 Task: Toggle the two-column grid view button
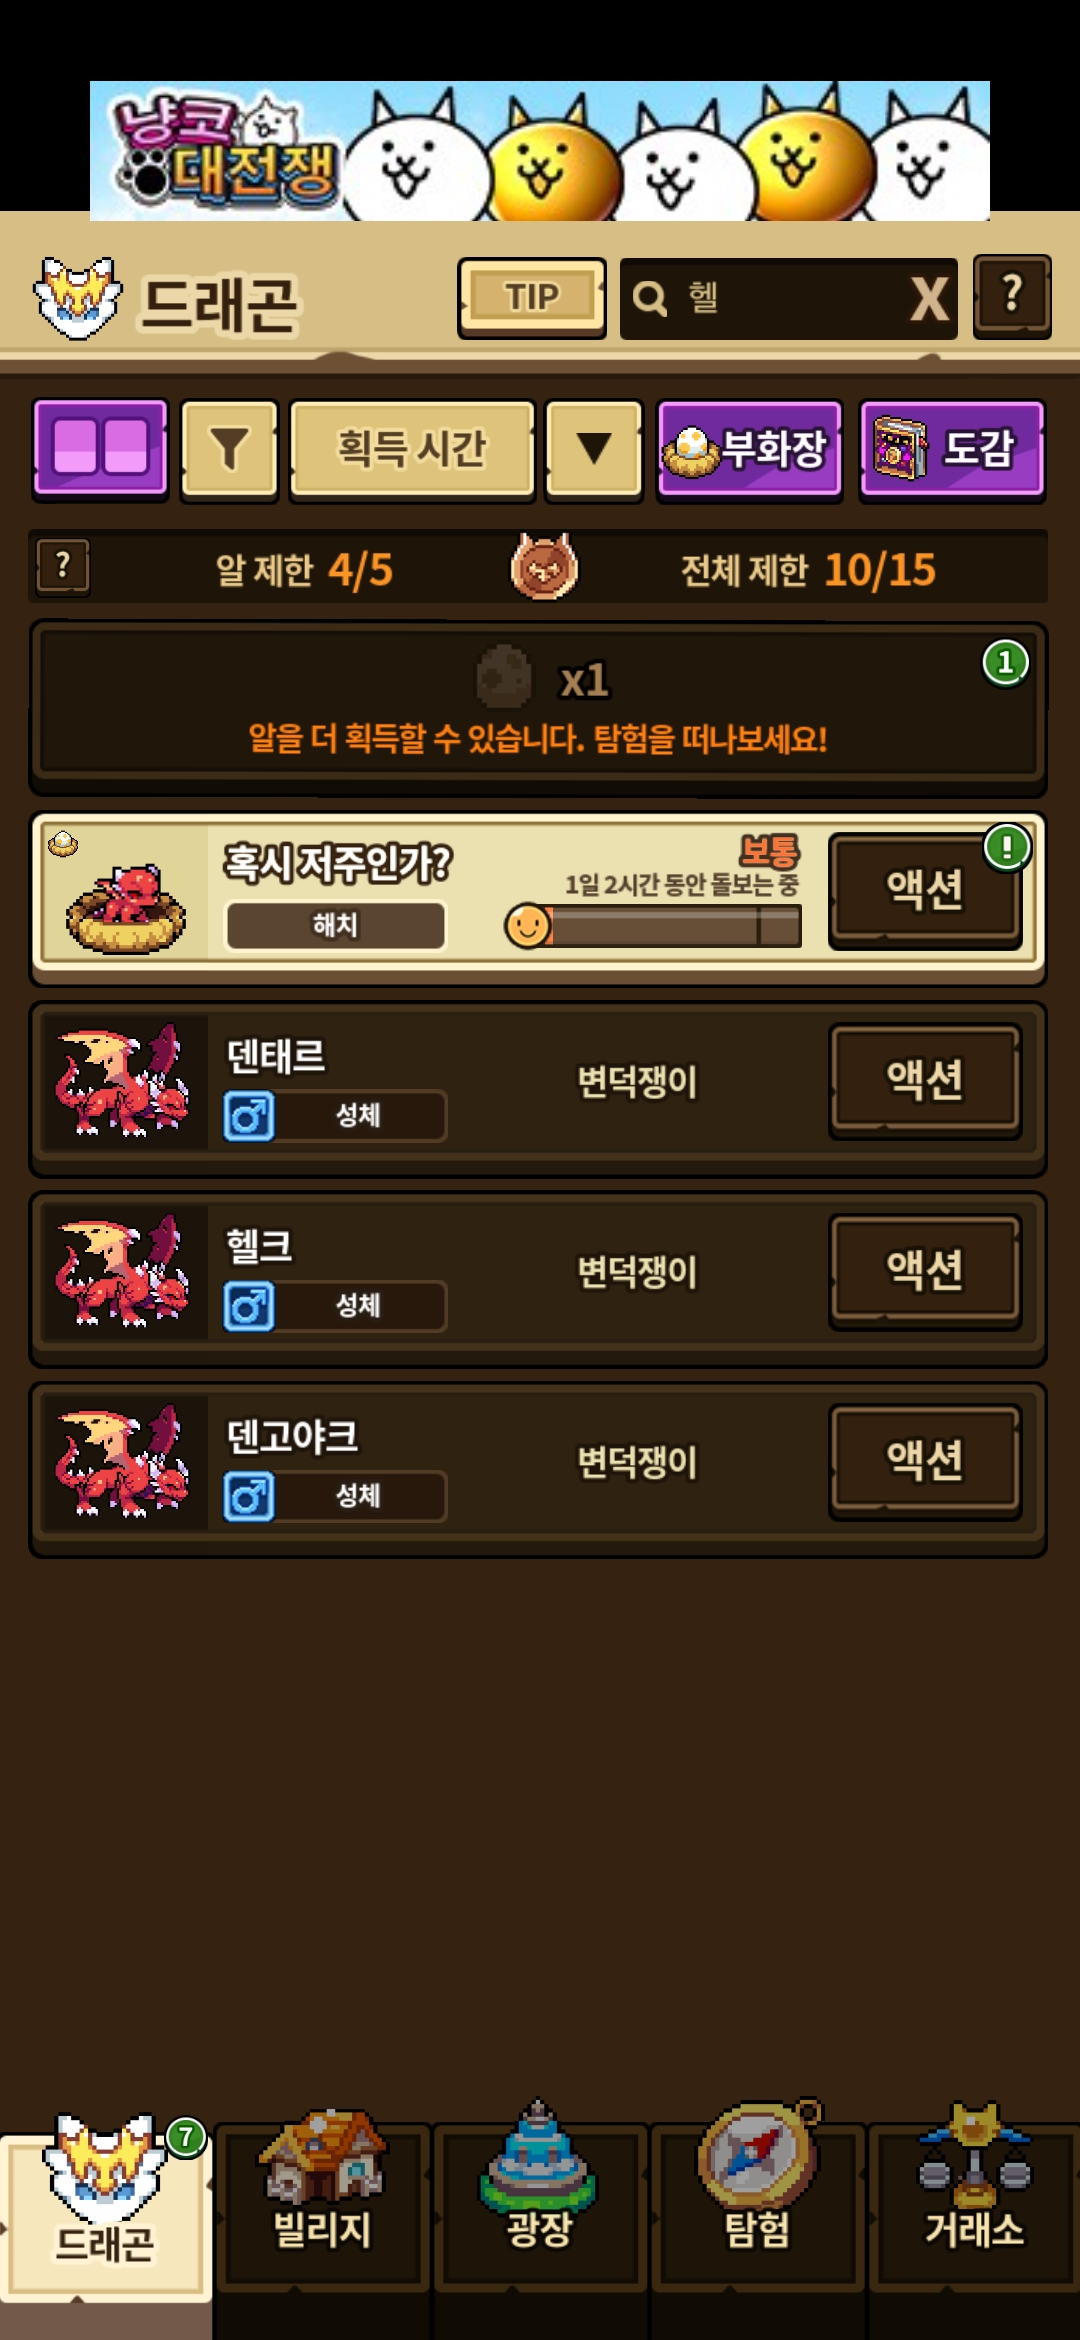[100, 449]
